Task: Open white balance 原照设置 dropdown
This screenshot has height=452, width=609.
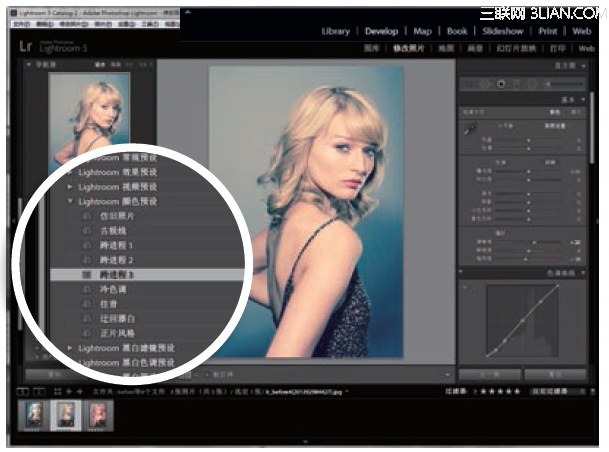Action: (x=554, y=126)
